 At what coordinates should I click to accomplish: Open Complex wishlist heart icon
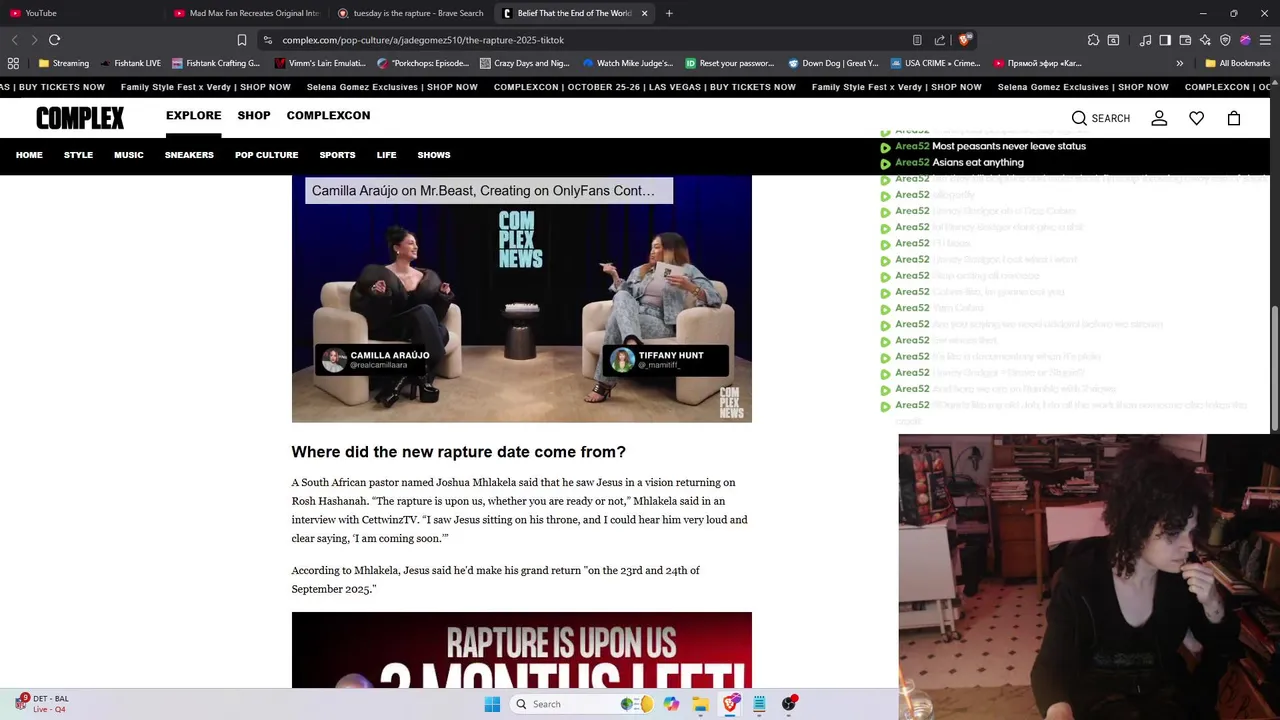click(1196, 118)
